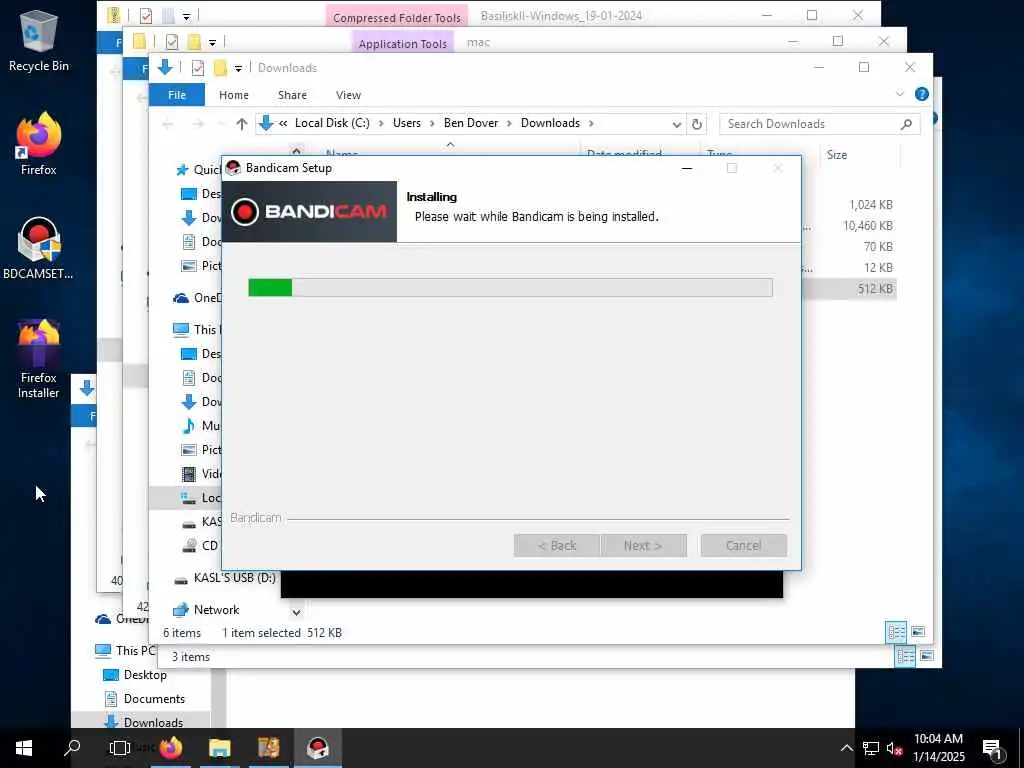Image resolution: width=1024 pixels, height=768 pixels.
Task: Open the archive app on the taskbar
Action: [x=268, y=748]
